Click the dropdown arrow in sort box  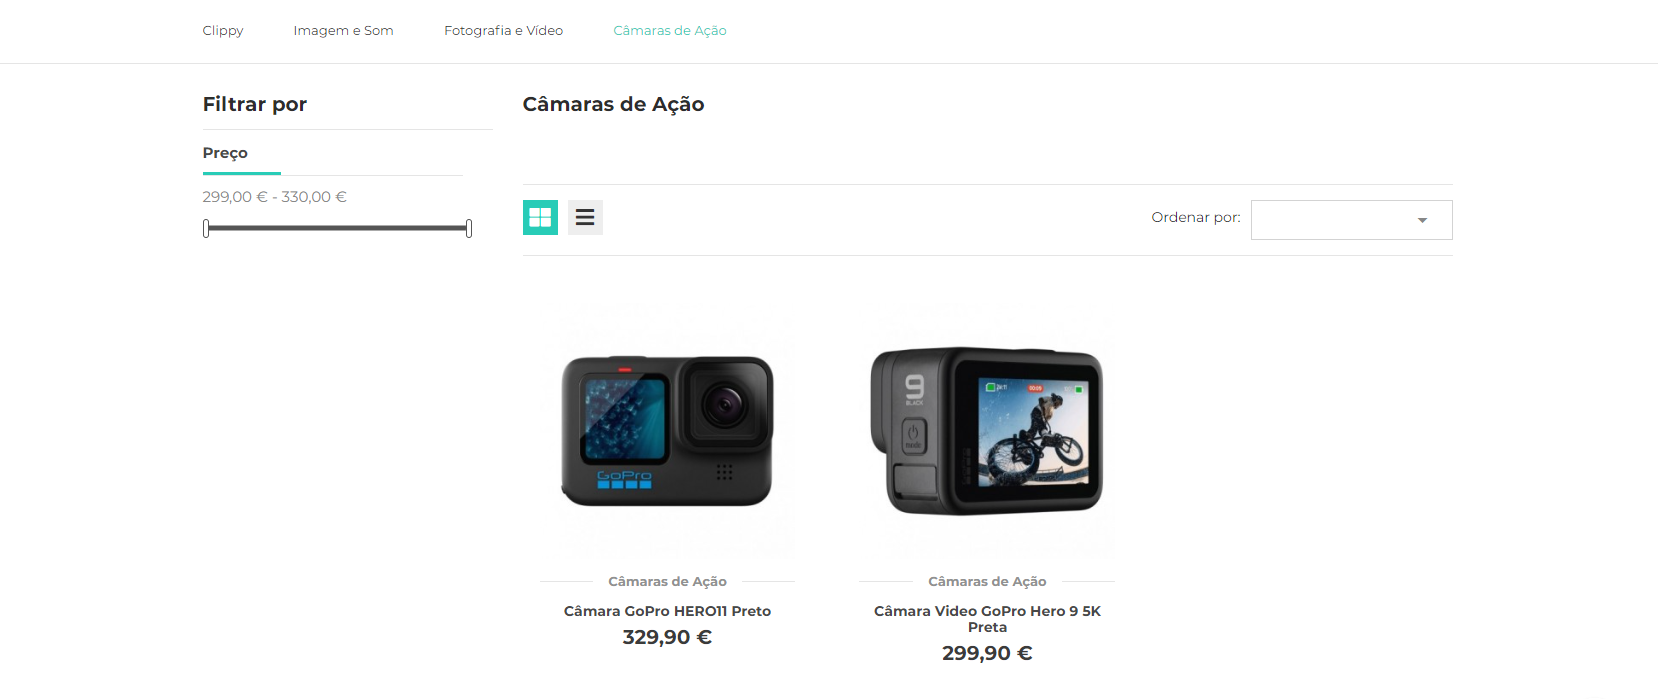(1422, 220)
